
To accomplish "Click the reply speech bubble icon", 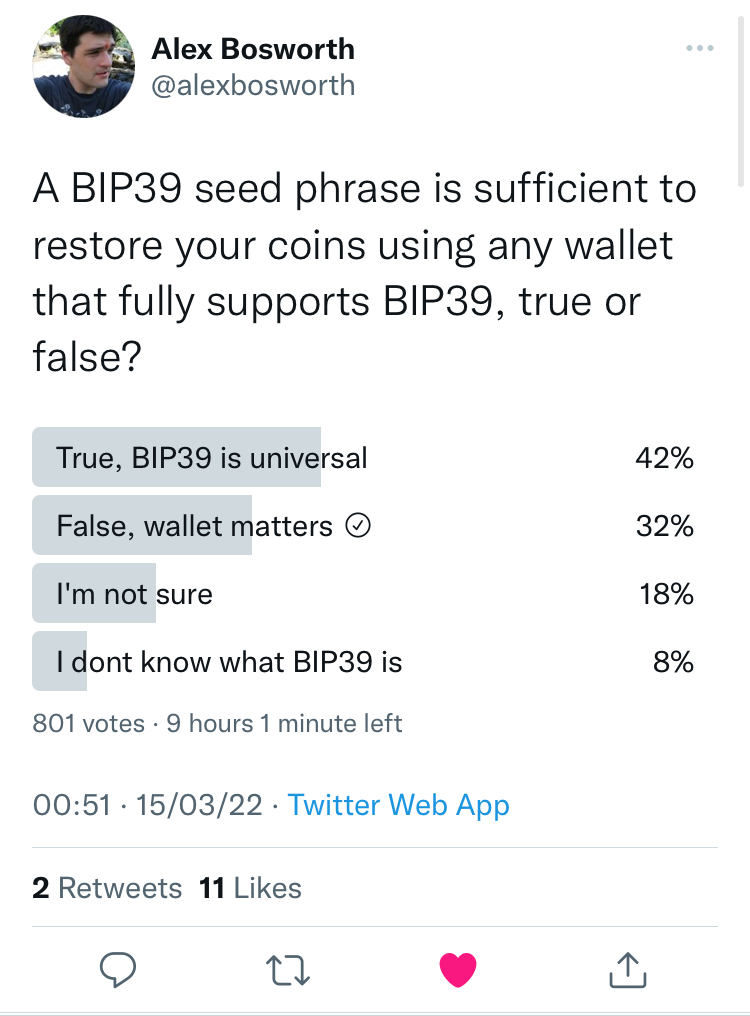I will click(118, 969).
